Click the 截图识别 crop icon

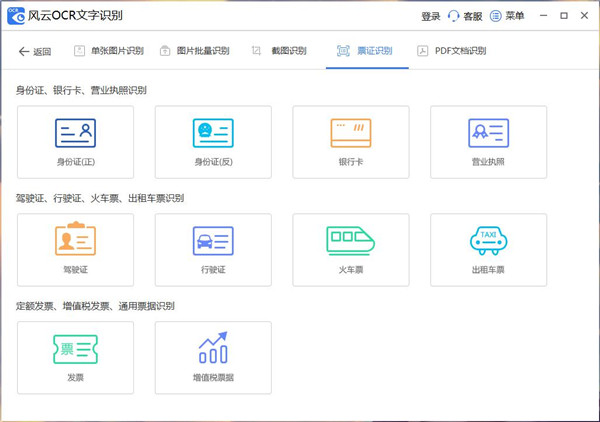256,51
